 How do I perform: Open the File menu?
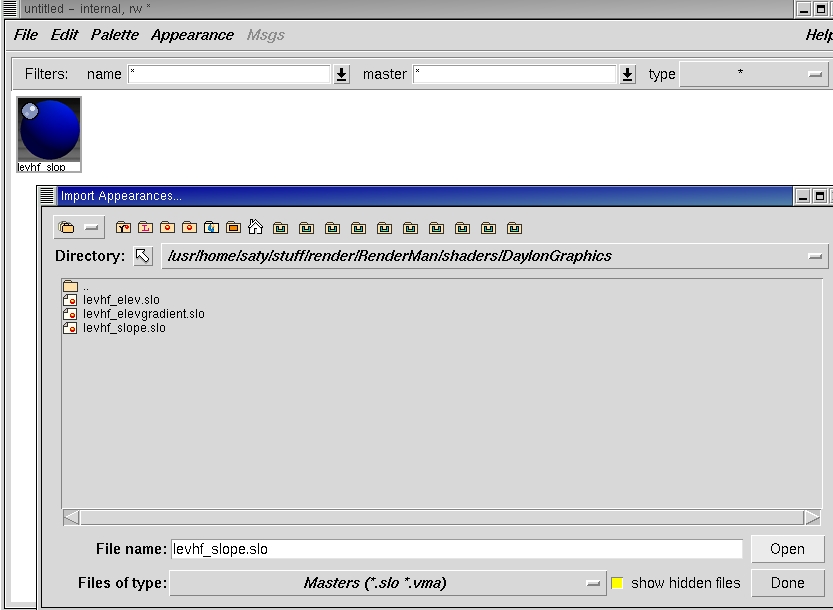tap(26, 35)
